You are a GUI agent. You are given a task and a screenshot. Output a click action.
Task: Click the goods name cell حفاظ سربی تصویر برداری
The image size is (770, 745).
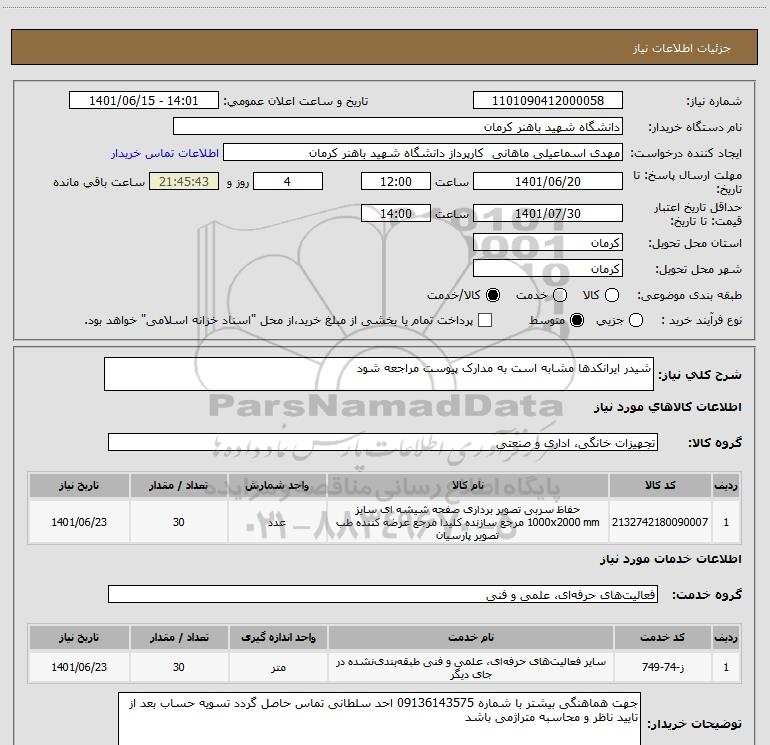tap(468, 522)
